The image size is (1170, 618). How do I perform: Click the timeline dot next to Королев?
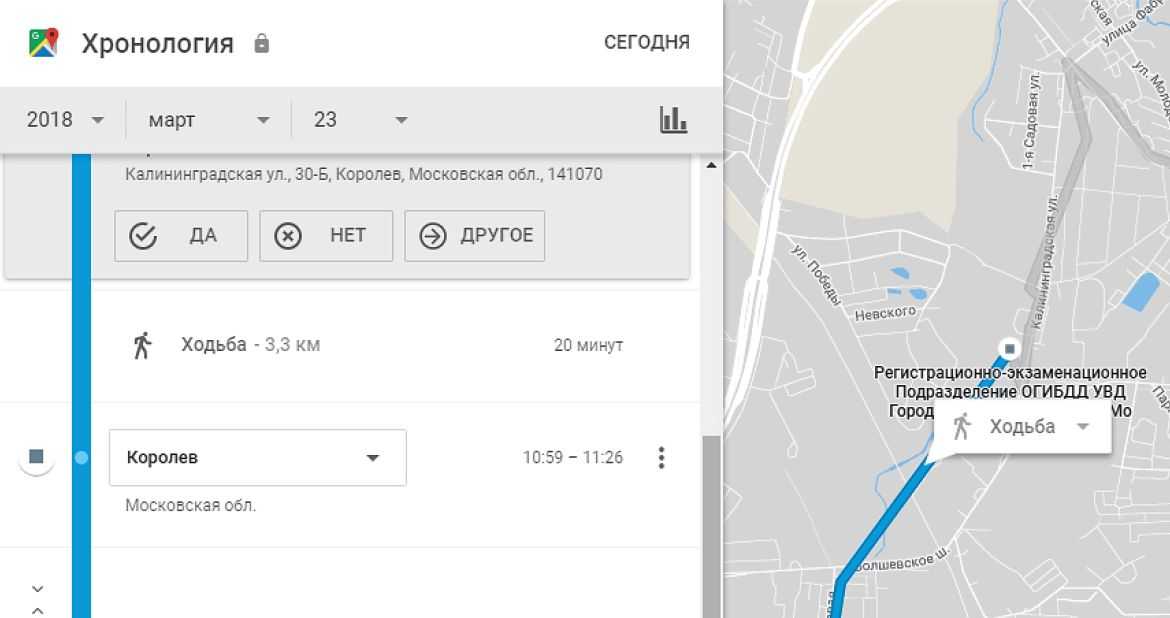coord(81,458)
